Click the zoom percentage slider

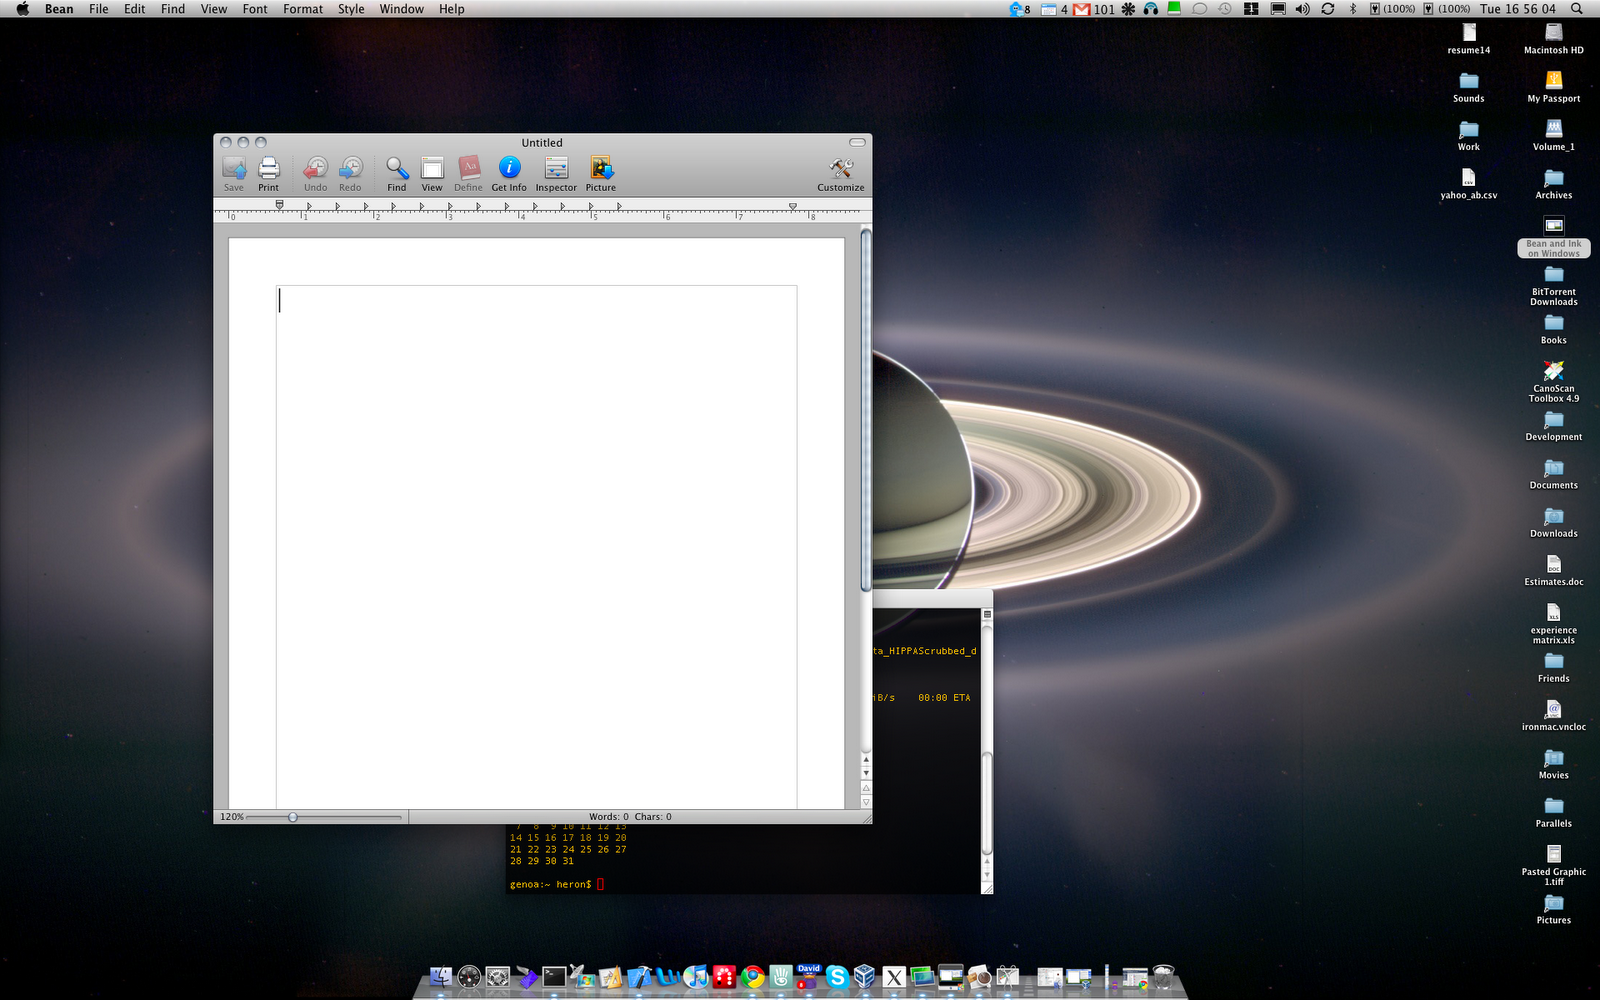coord(293,816)
